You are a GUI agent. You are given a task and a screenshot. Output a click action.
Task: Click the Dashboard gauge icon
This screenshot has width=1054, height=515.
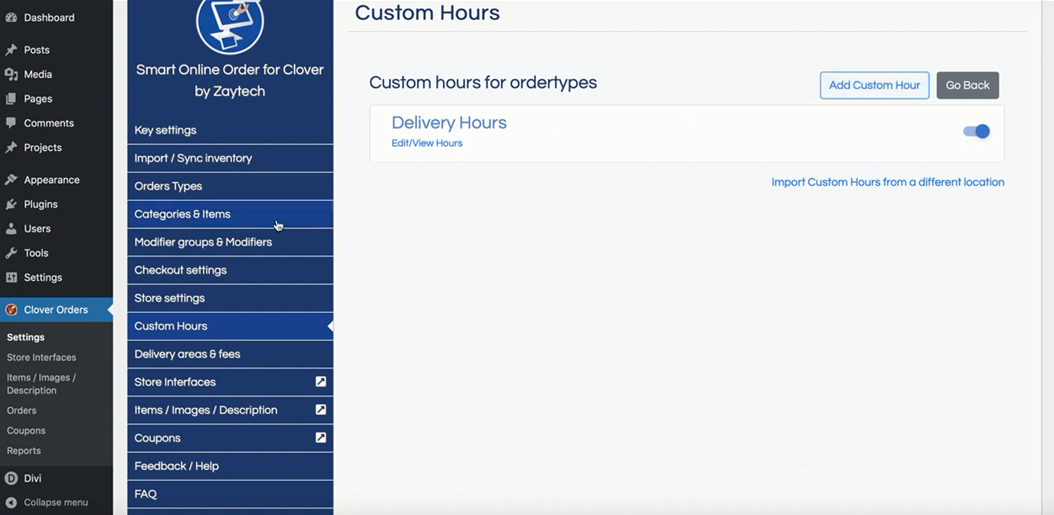click(x=11, y=17)
